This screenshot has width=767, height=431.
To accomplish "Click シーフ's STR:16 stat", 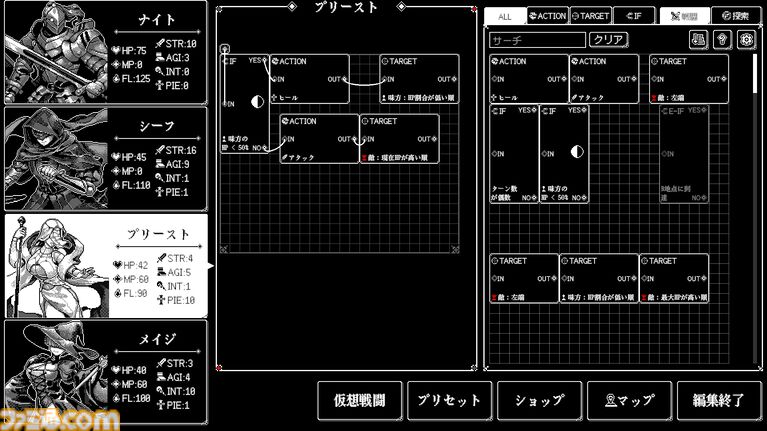I will coord(176,150).
